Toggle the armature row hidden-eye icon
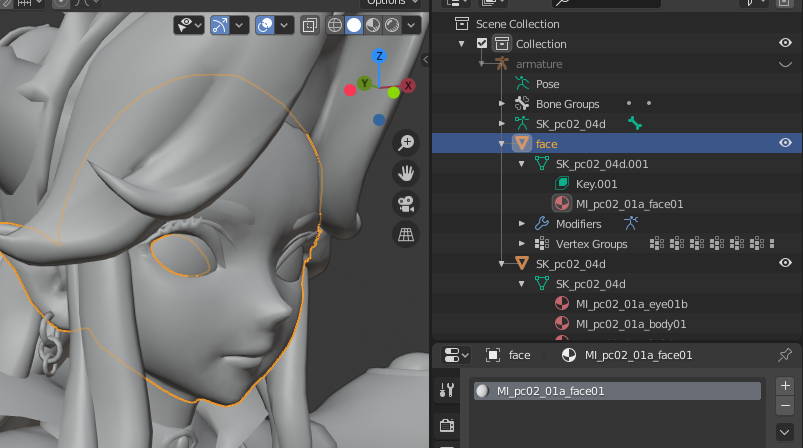The image size is (803, 448). (785, 65)
